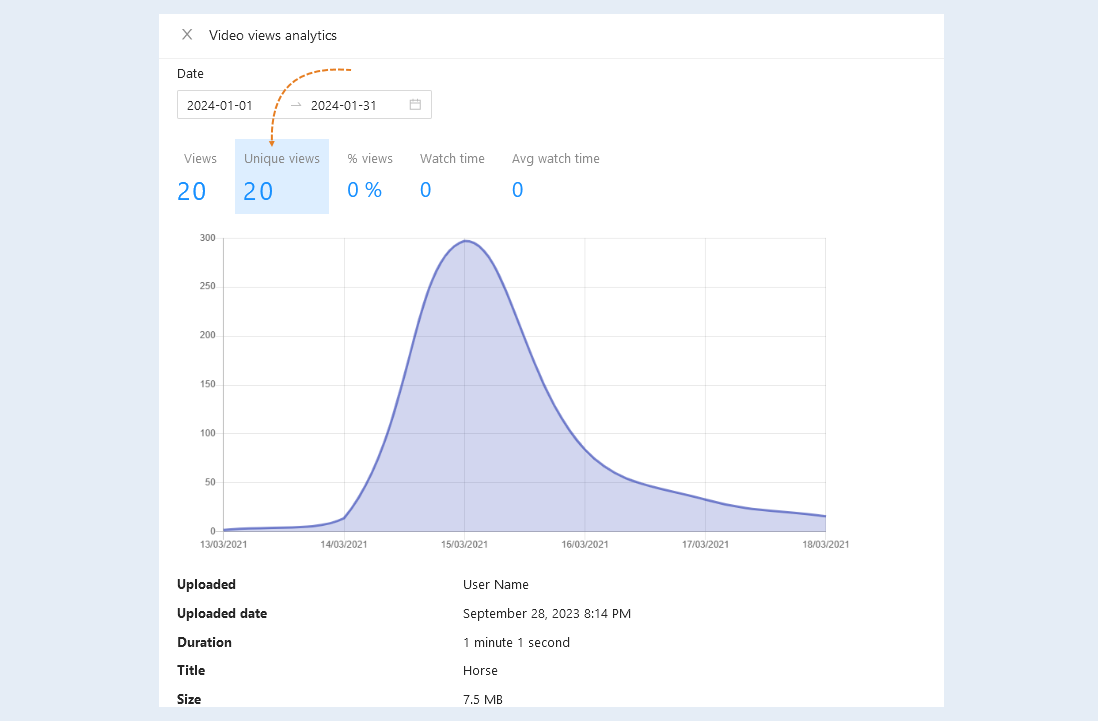
Task: Click the arrow between date fields
Action: [x=296, y=105]
